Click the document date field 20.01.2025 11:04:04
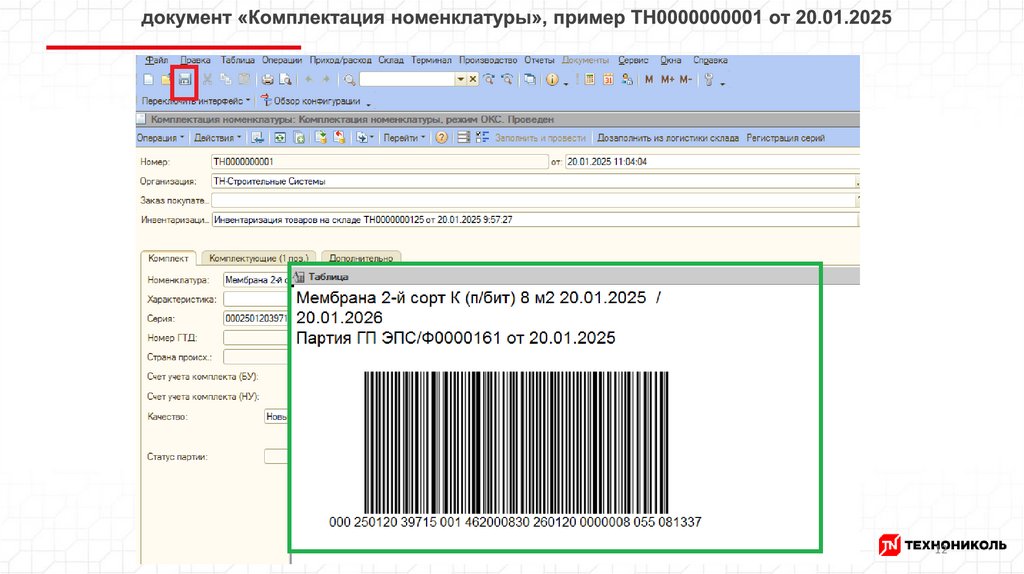1024x574 pixels. (x=712, y=162)
